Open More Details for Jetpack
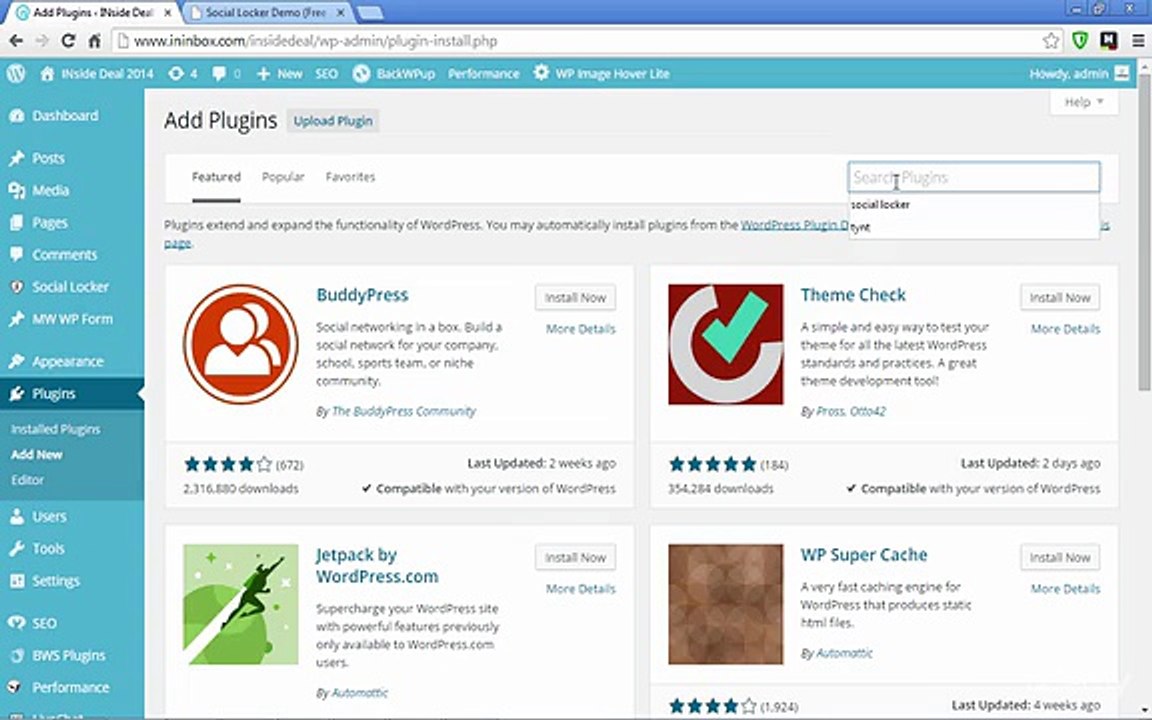 580,589
